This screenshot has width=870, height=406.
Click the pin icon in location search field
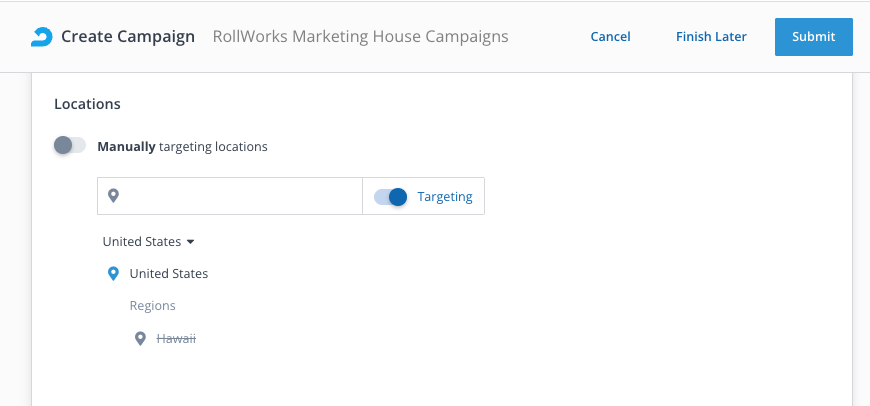point(114,196)
